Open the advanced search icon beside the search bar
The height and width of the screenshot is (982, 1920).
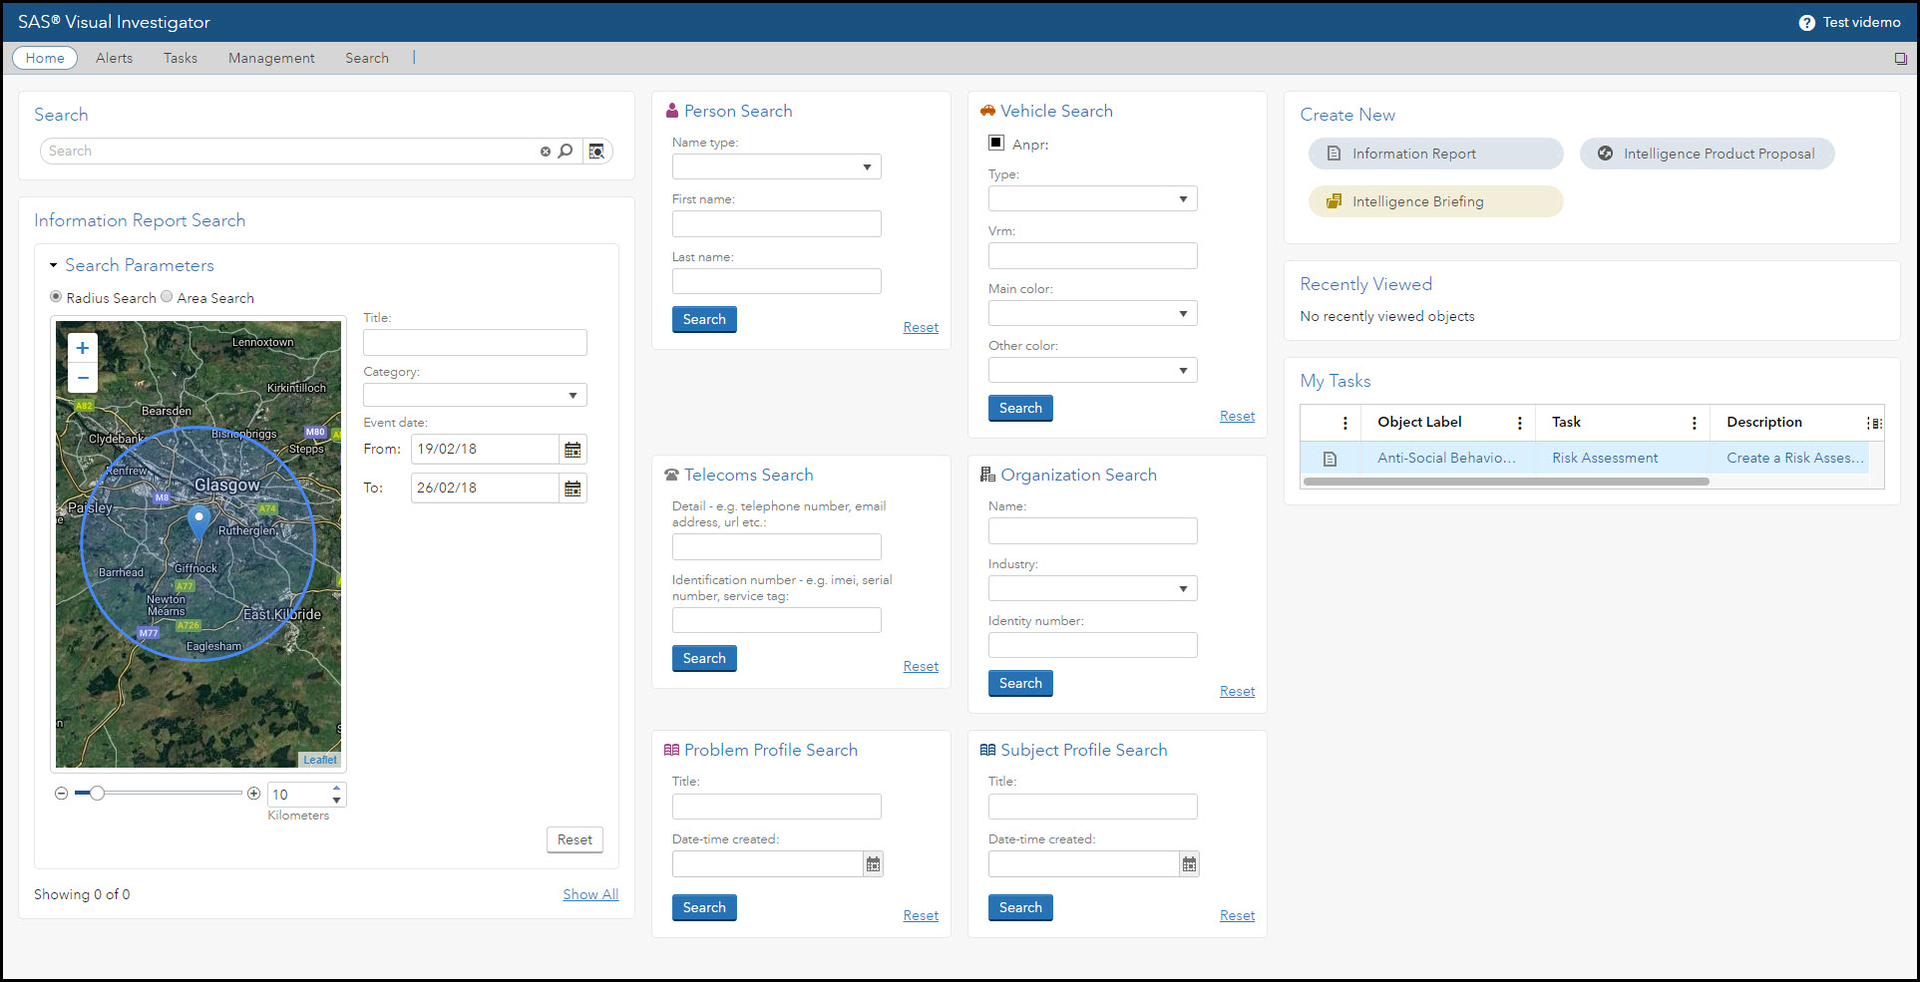tap(597, 150)
